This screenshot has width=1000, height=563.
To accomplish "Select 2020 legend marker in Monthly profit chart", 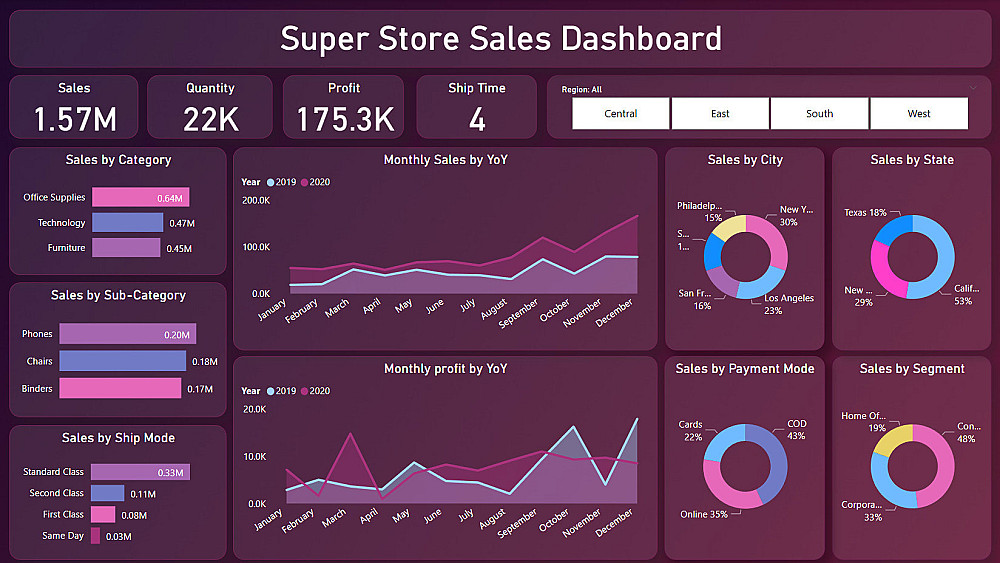I will pos(305,391).
